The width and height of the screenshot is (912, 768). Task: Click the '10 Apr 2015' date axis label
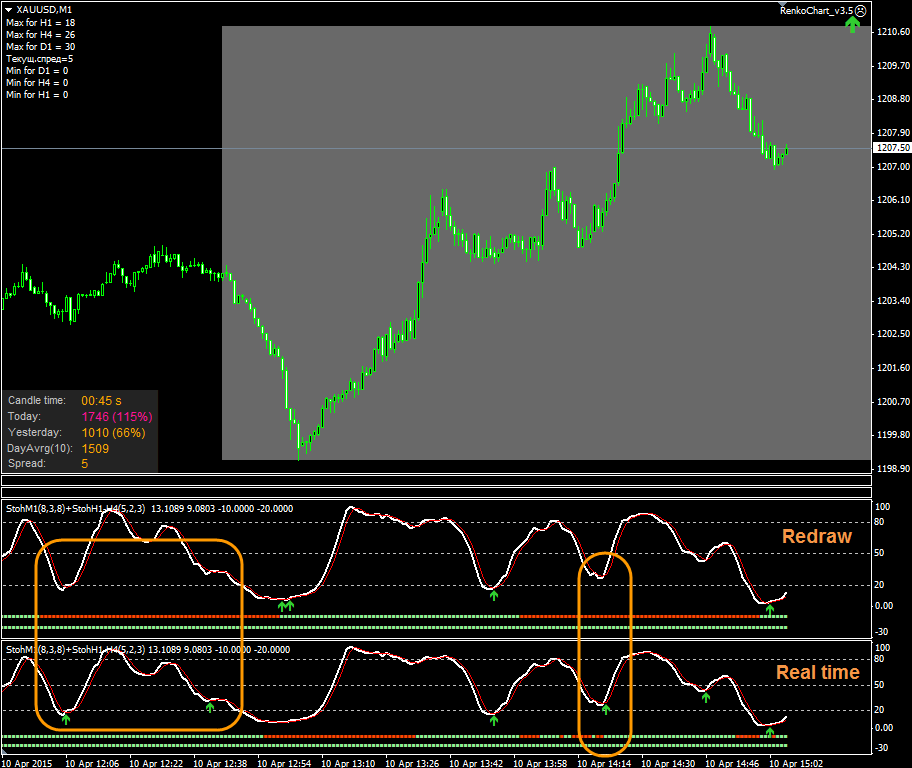[x=27, y=763]
